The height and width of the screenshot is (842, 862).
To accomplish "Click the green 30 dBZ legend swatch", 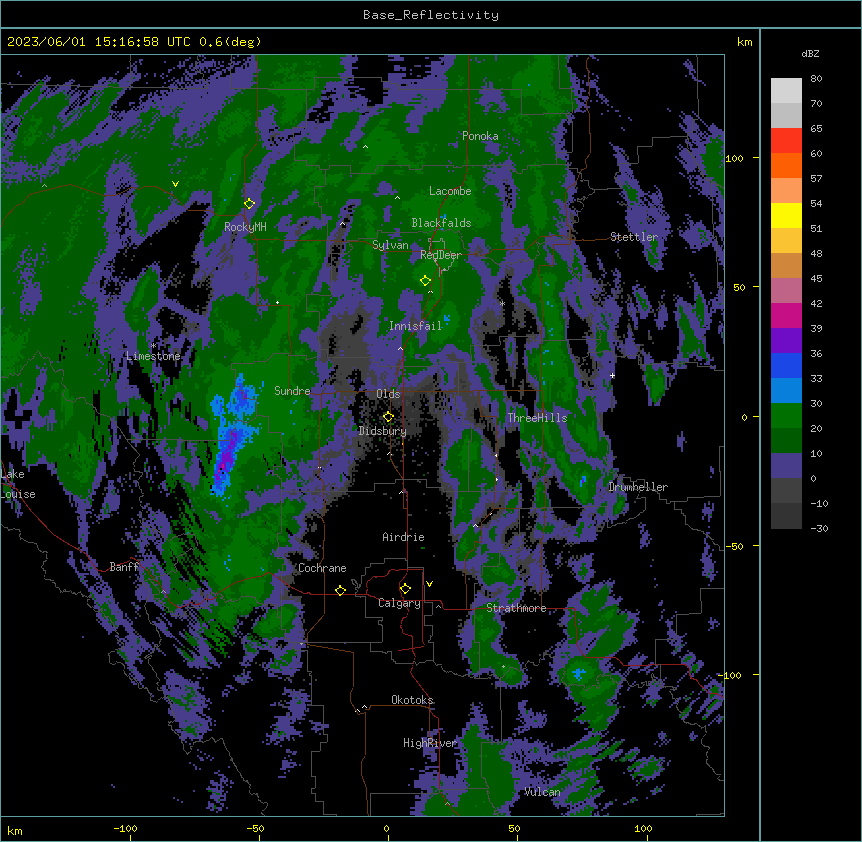I will pyautogui.click(x=786, y=416).
